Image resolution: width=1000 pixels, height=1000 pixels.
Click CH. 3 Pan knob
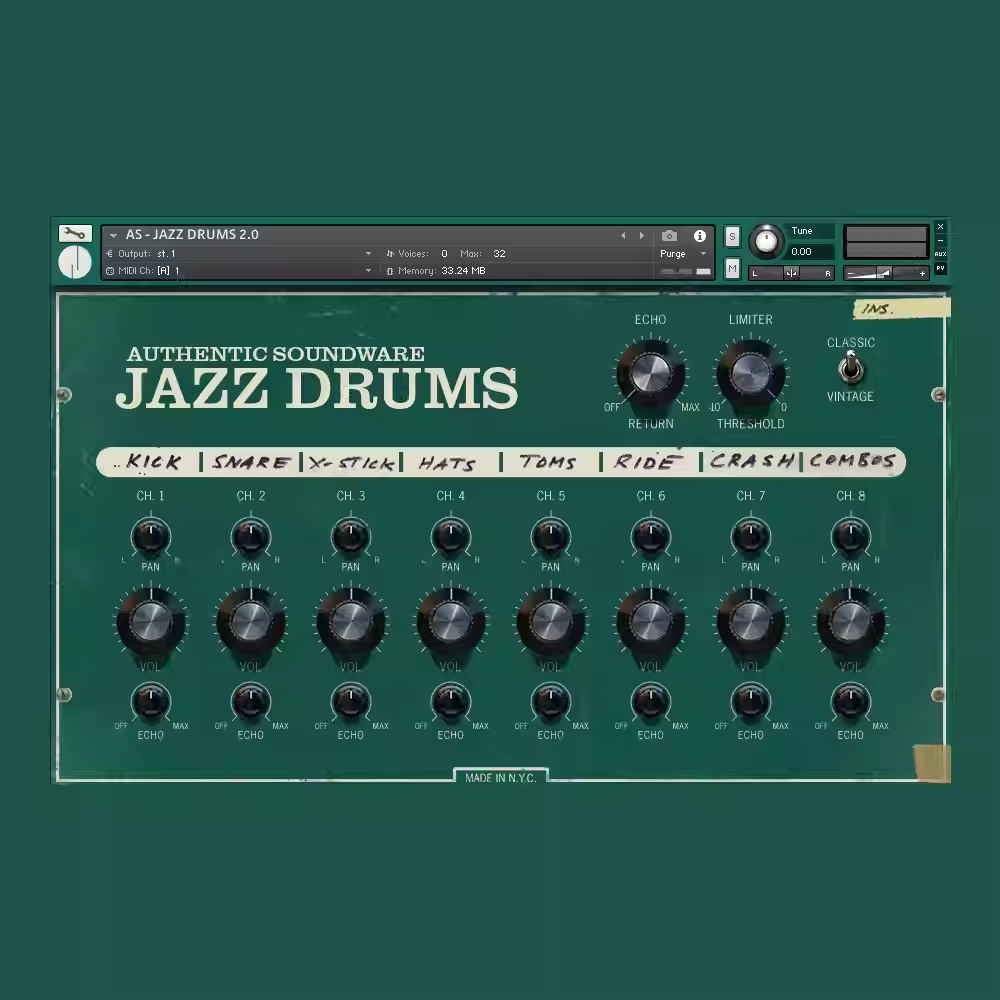(x=351, y=536)
